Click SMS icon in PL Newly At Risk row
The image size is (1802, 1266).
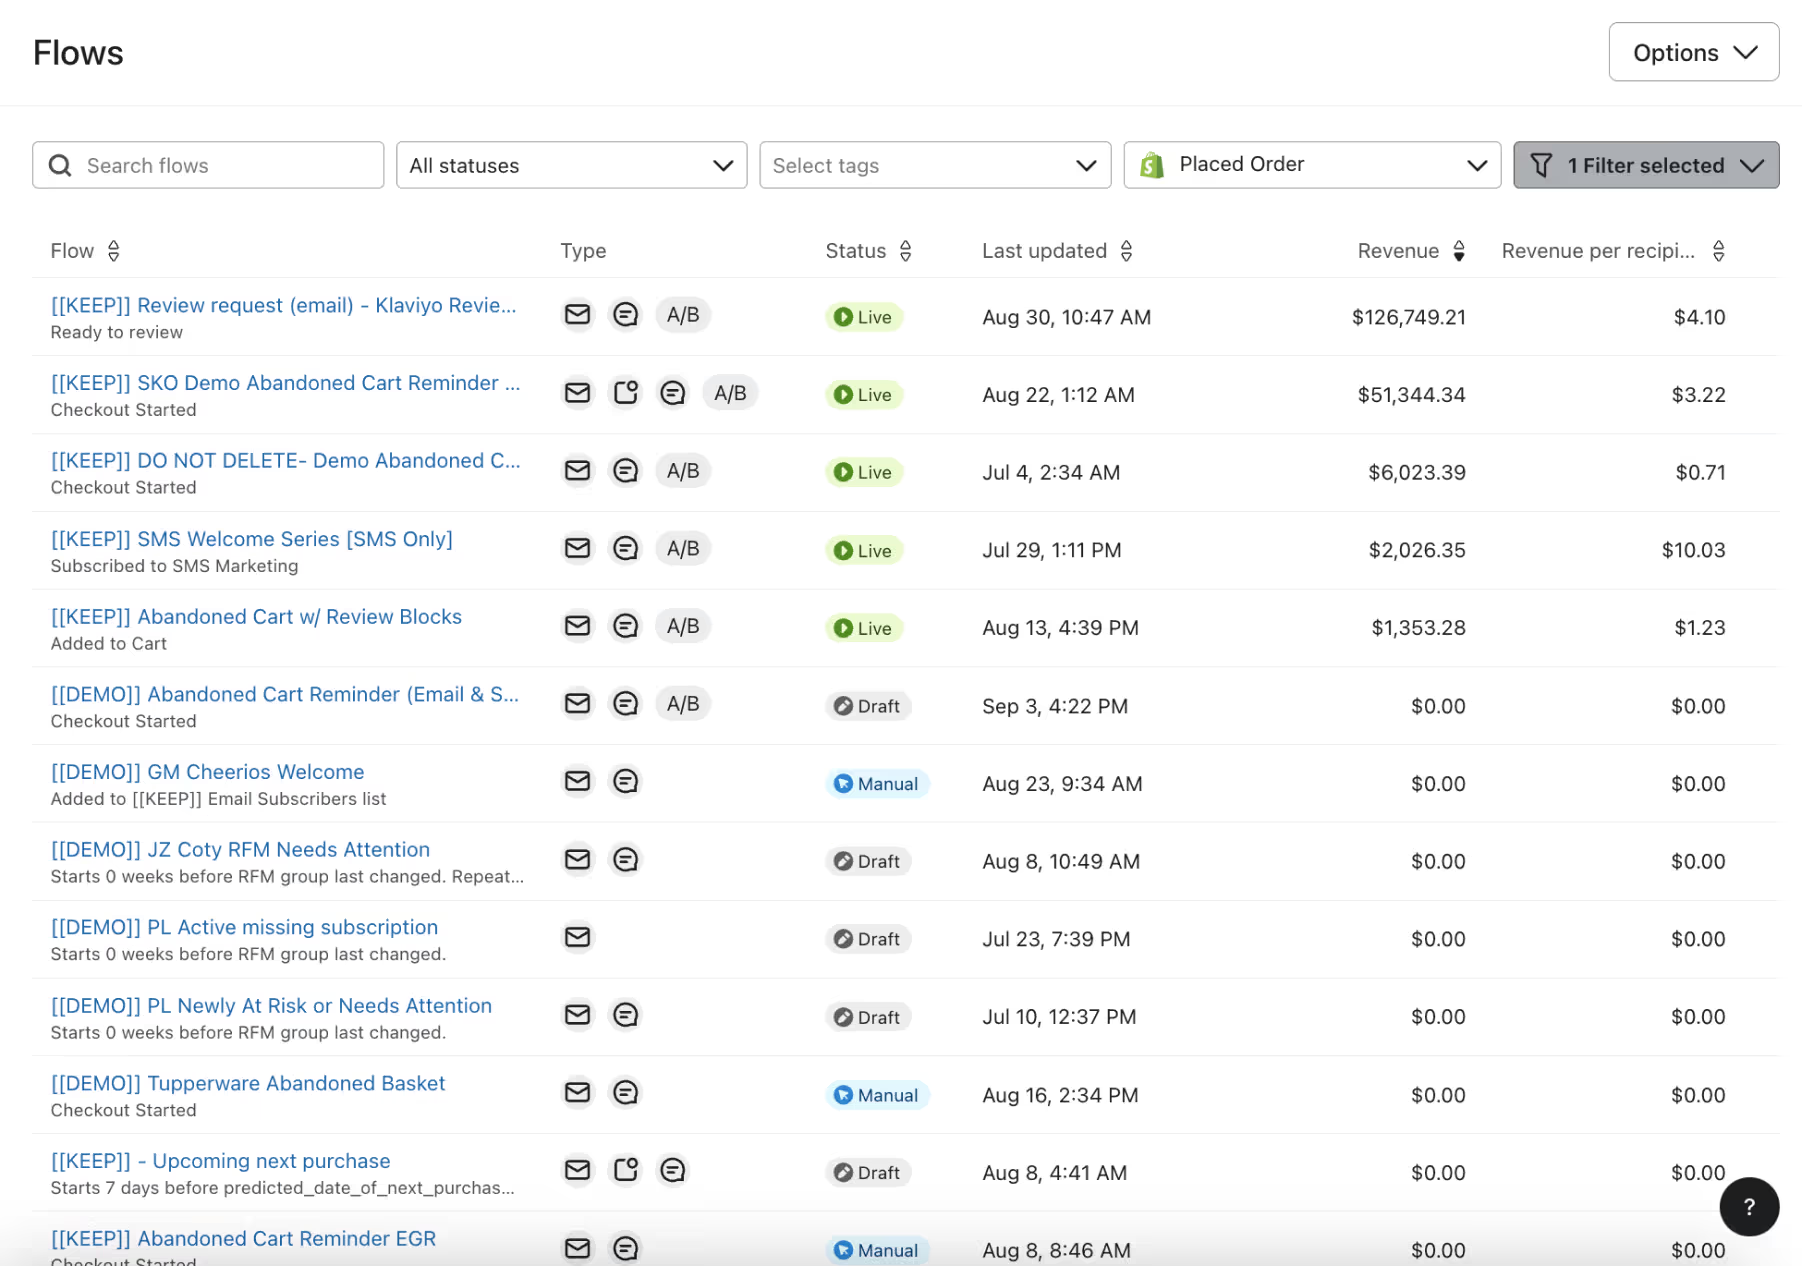click(625, 1015)
